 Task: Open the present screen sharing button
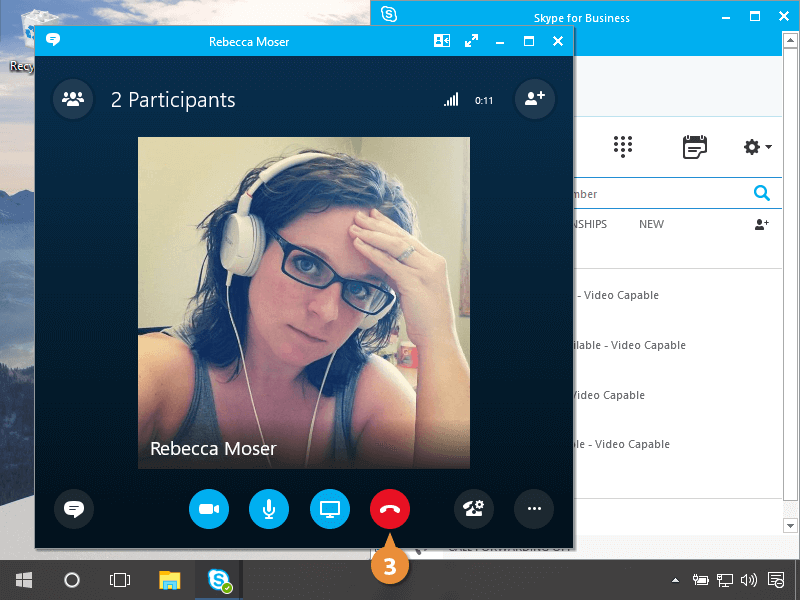[x=329, y=509]
